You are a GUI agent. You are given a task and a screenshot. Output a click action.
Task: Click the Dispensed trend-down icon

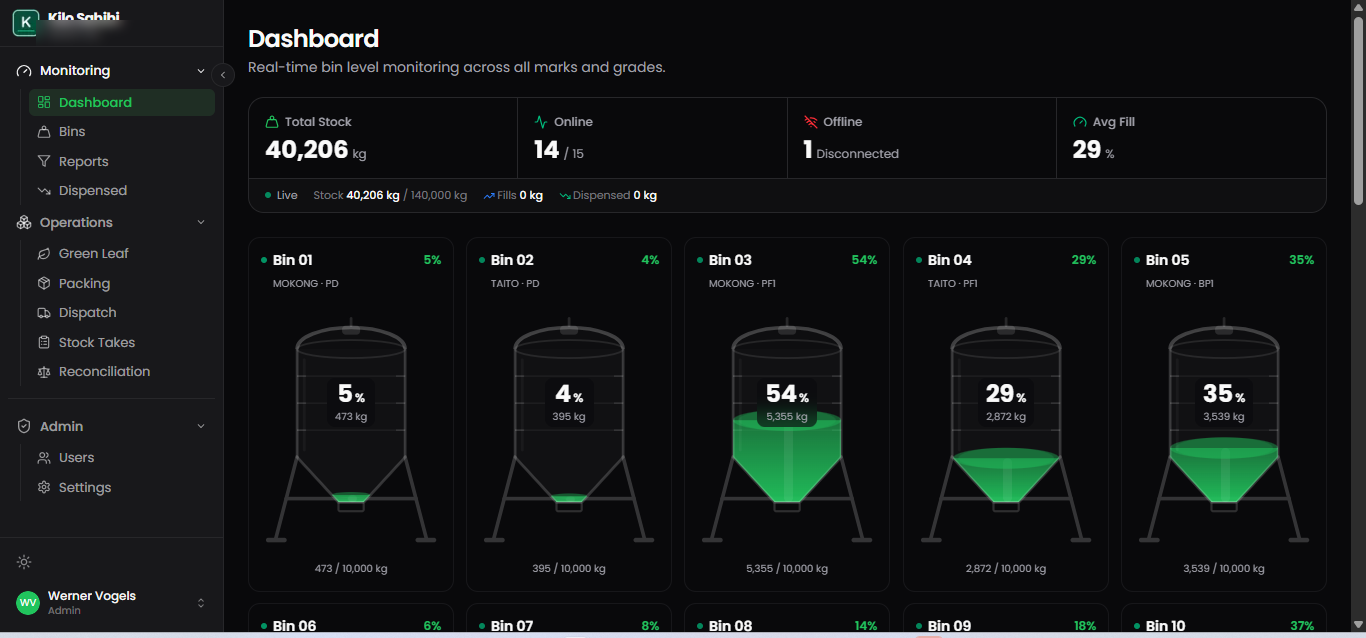(x=44, y=191)
